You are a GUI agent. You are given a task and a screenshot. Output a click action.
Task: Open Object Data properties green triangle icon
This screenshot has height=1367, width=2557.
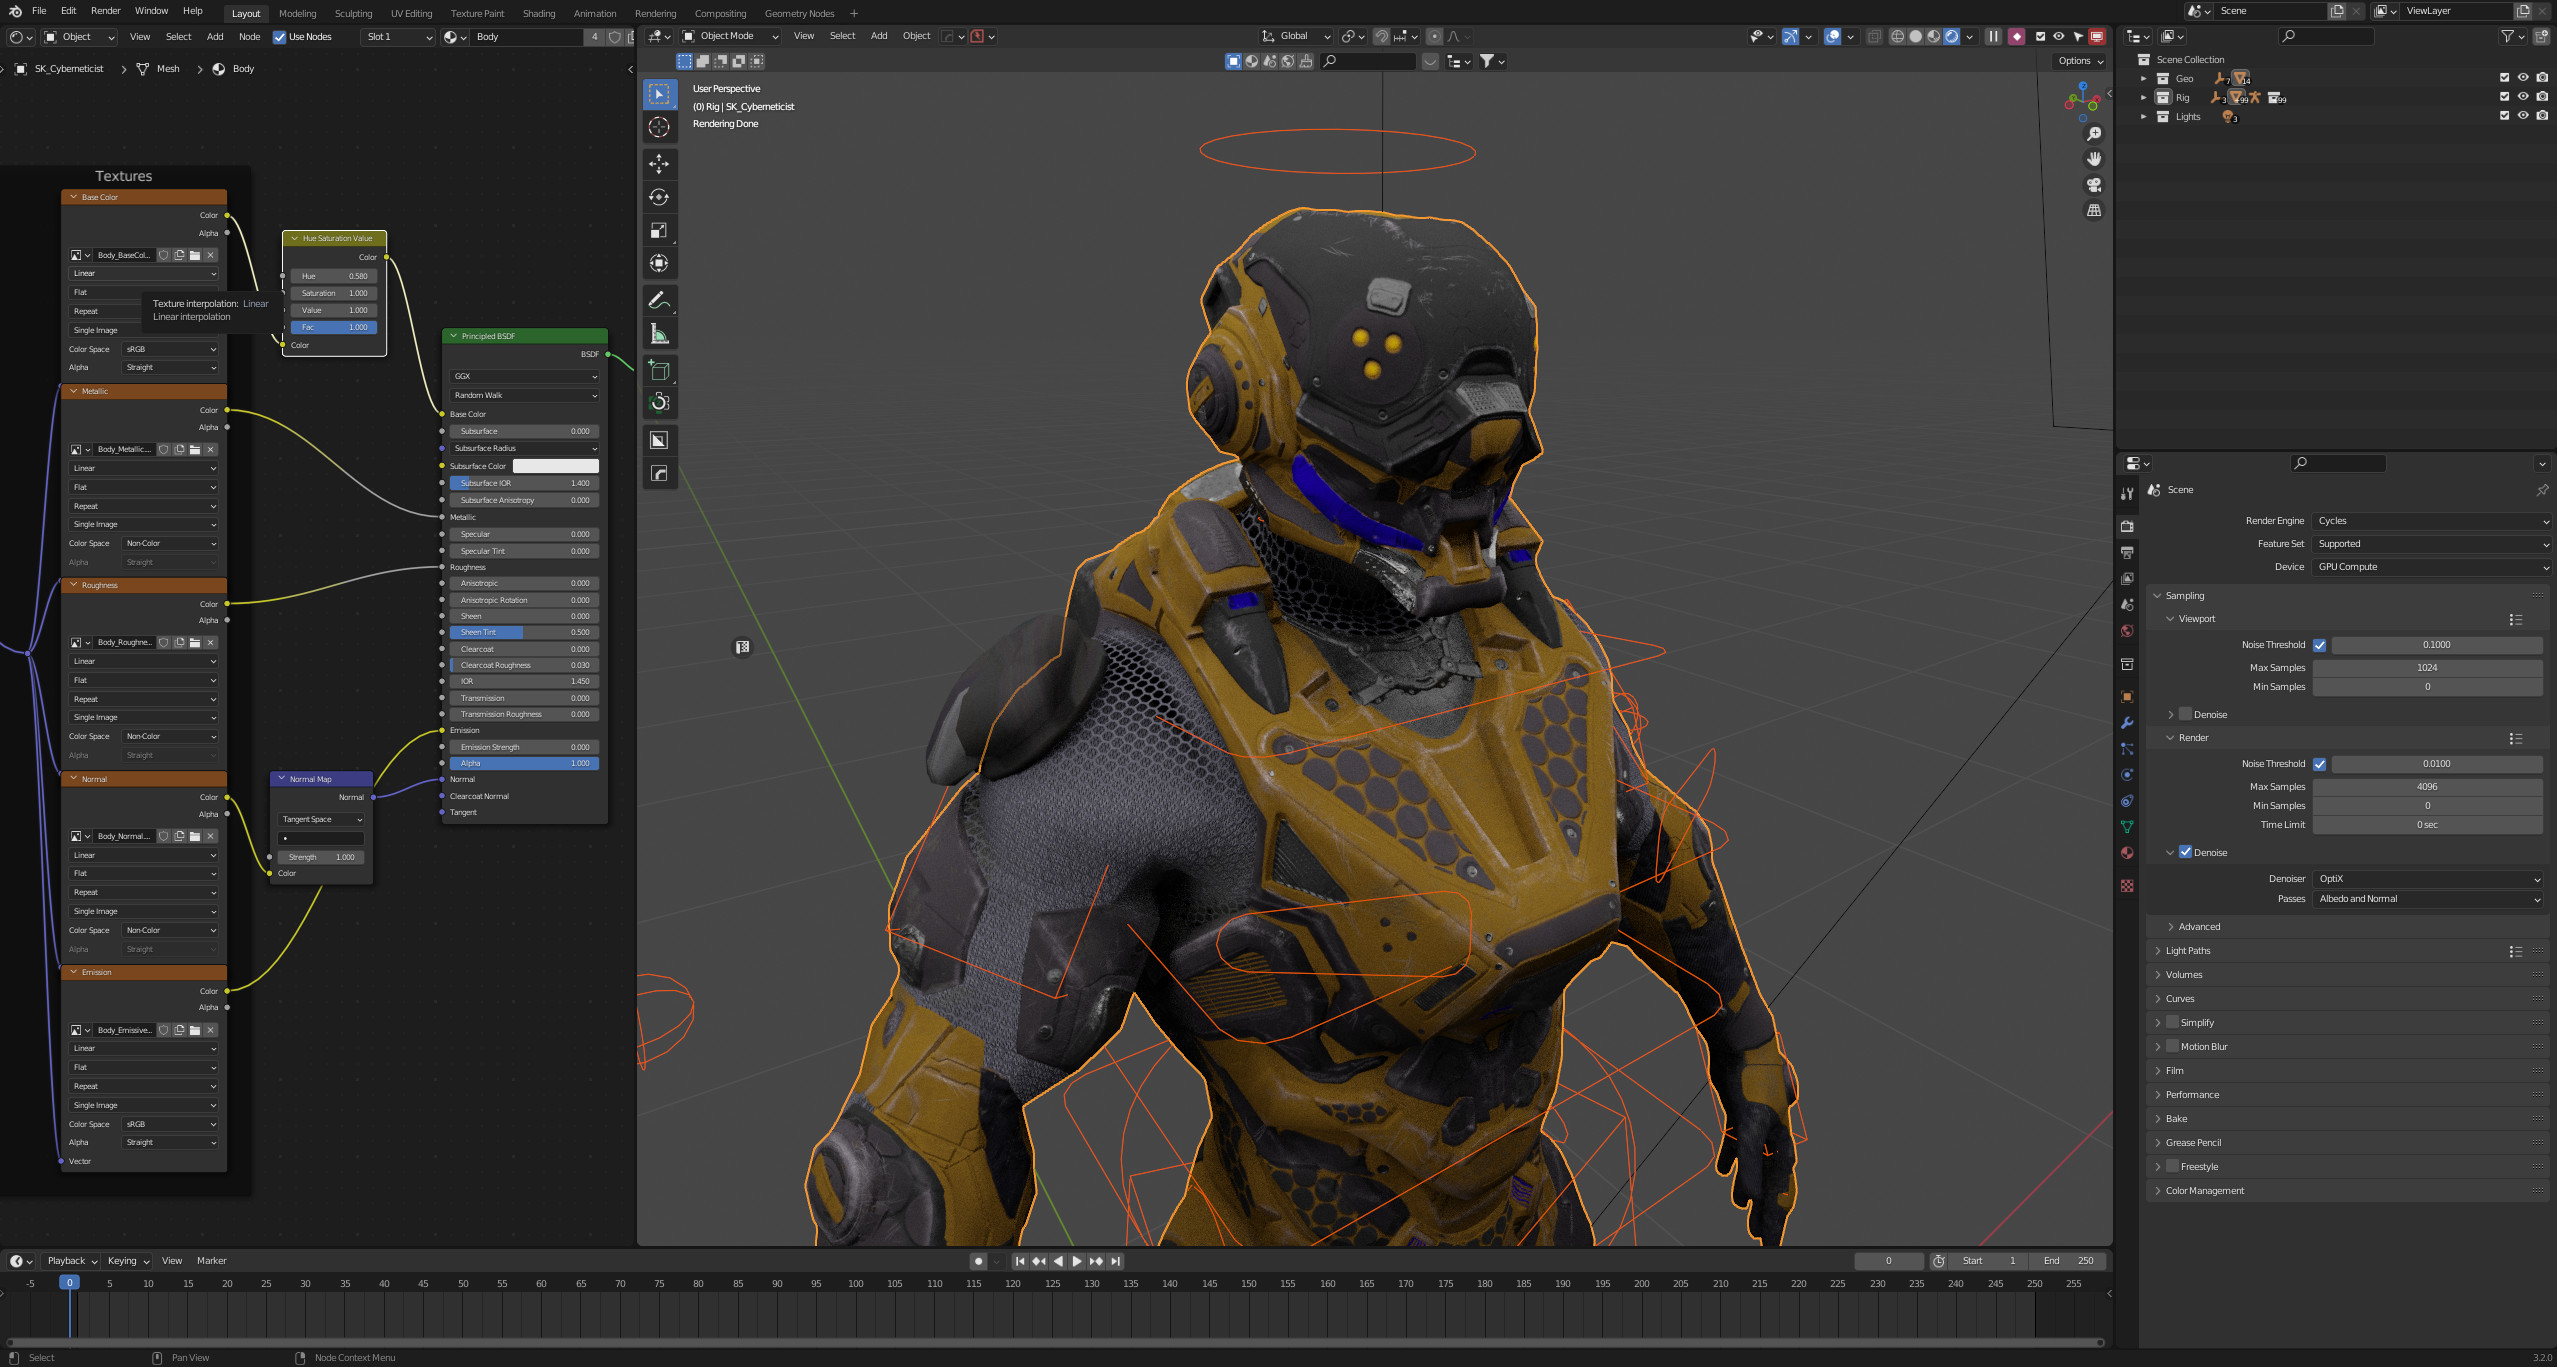2127,827
